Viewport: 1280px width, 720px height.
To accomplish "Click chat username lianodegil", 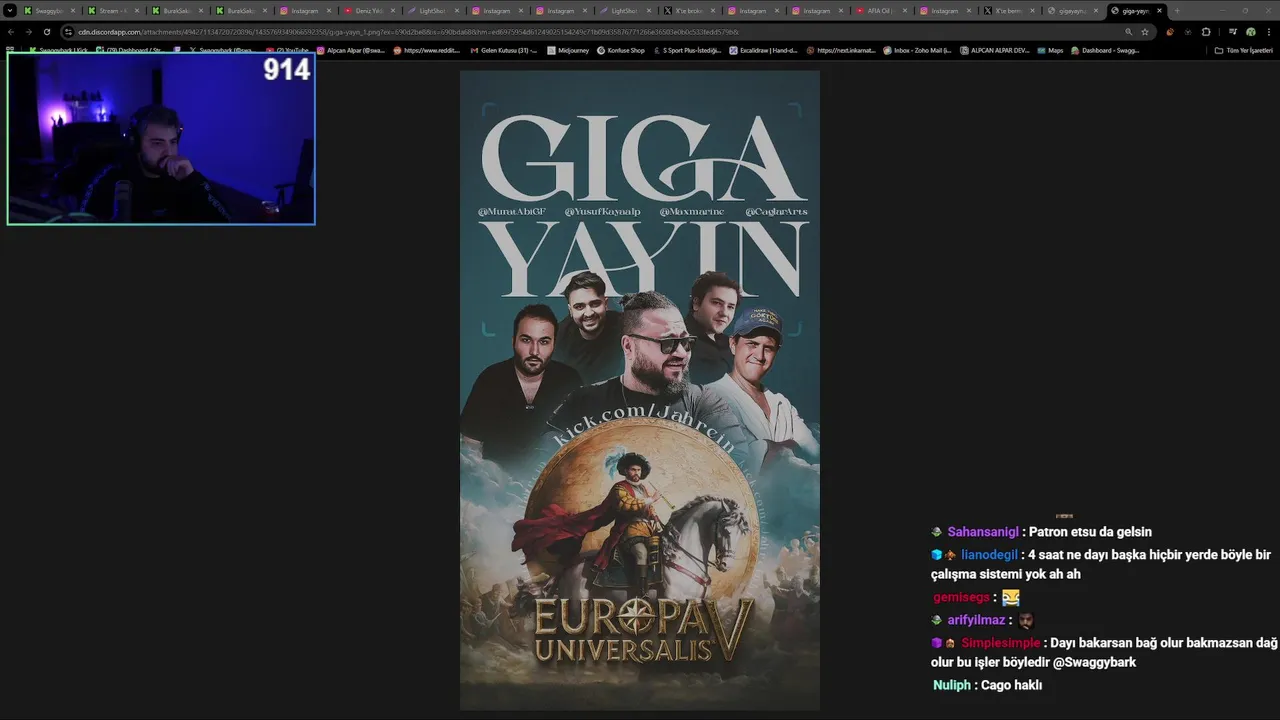I will tap(989, 555).
